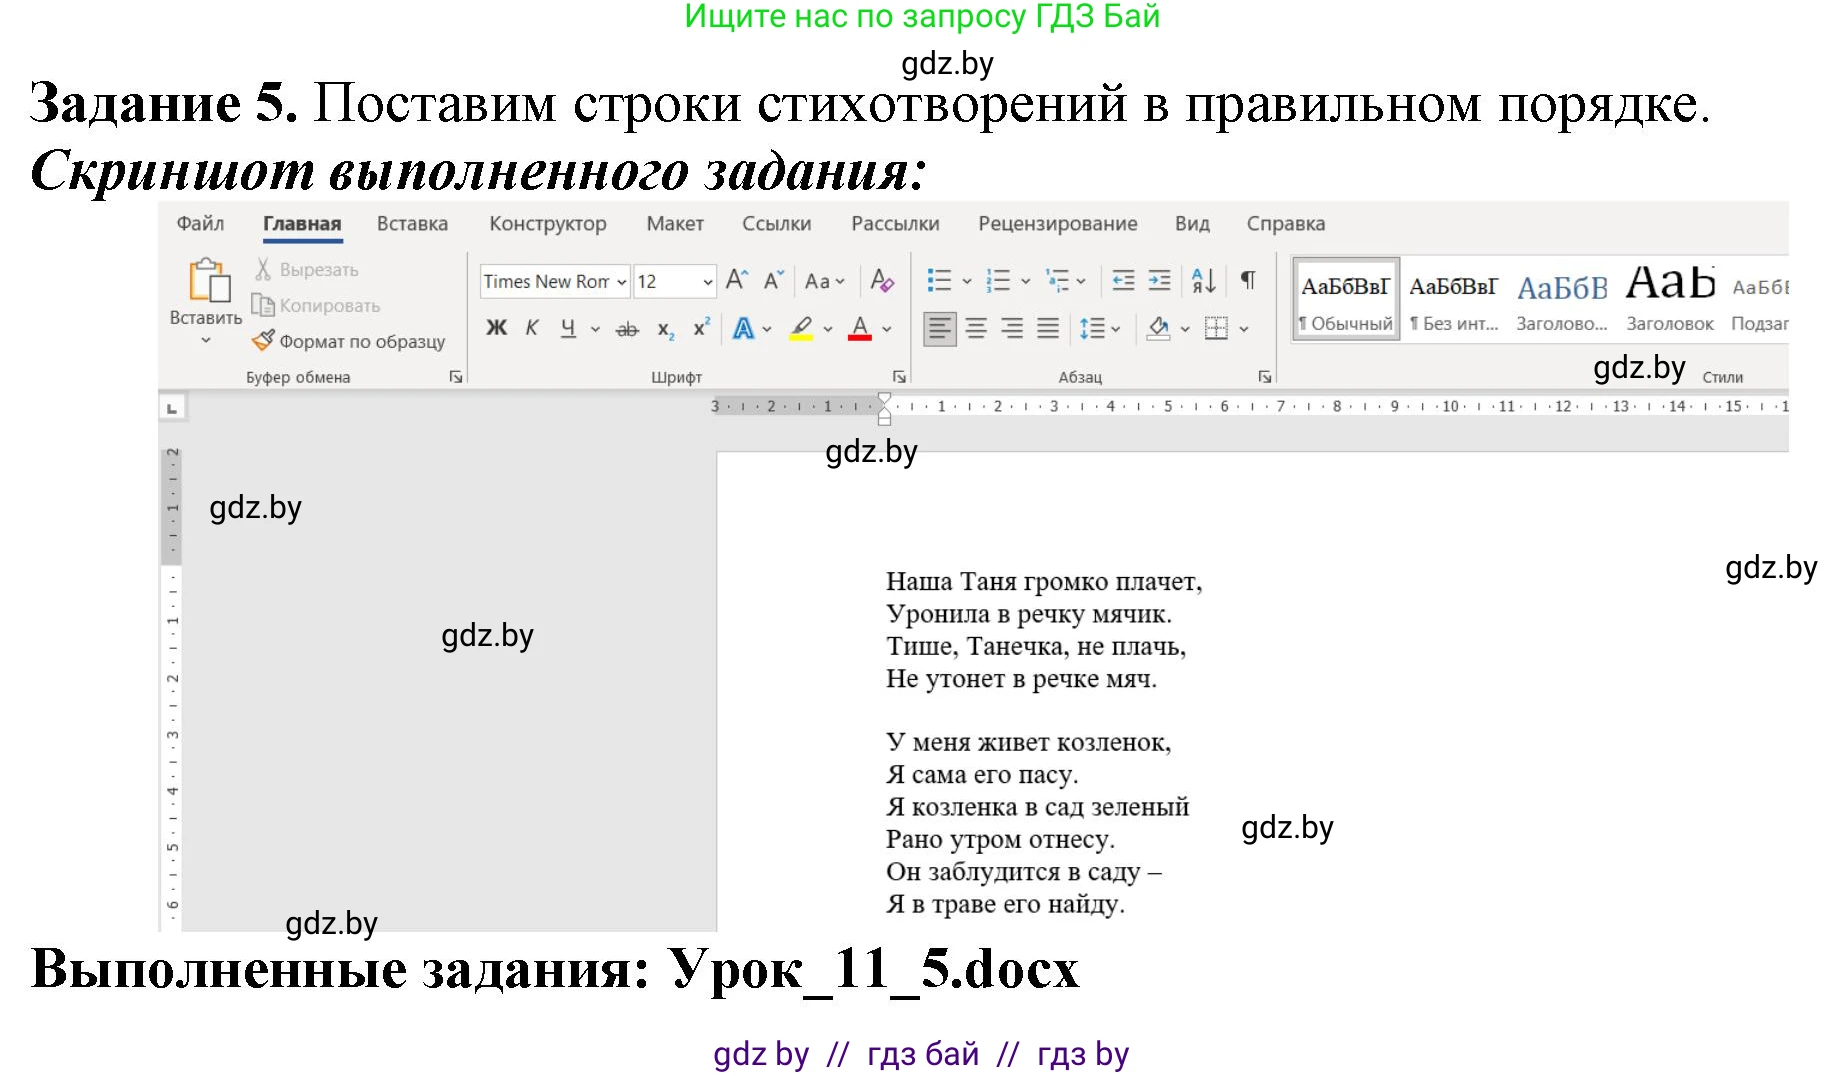Viewport: 1846px width, 1076px height.
Task: Select the center alignment icon
Action: [975, 326]
